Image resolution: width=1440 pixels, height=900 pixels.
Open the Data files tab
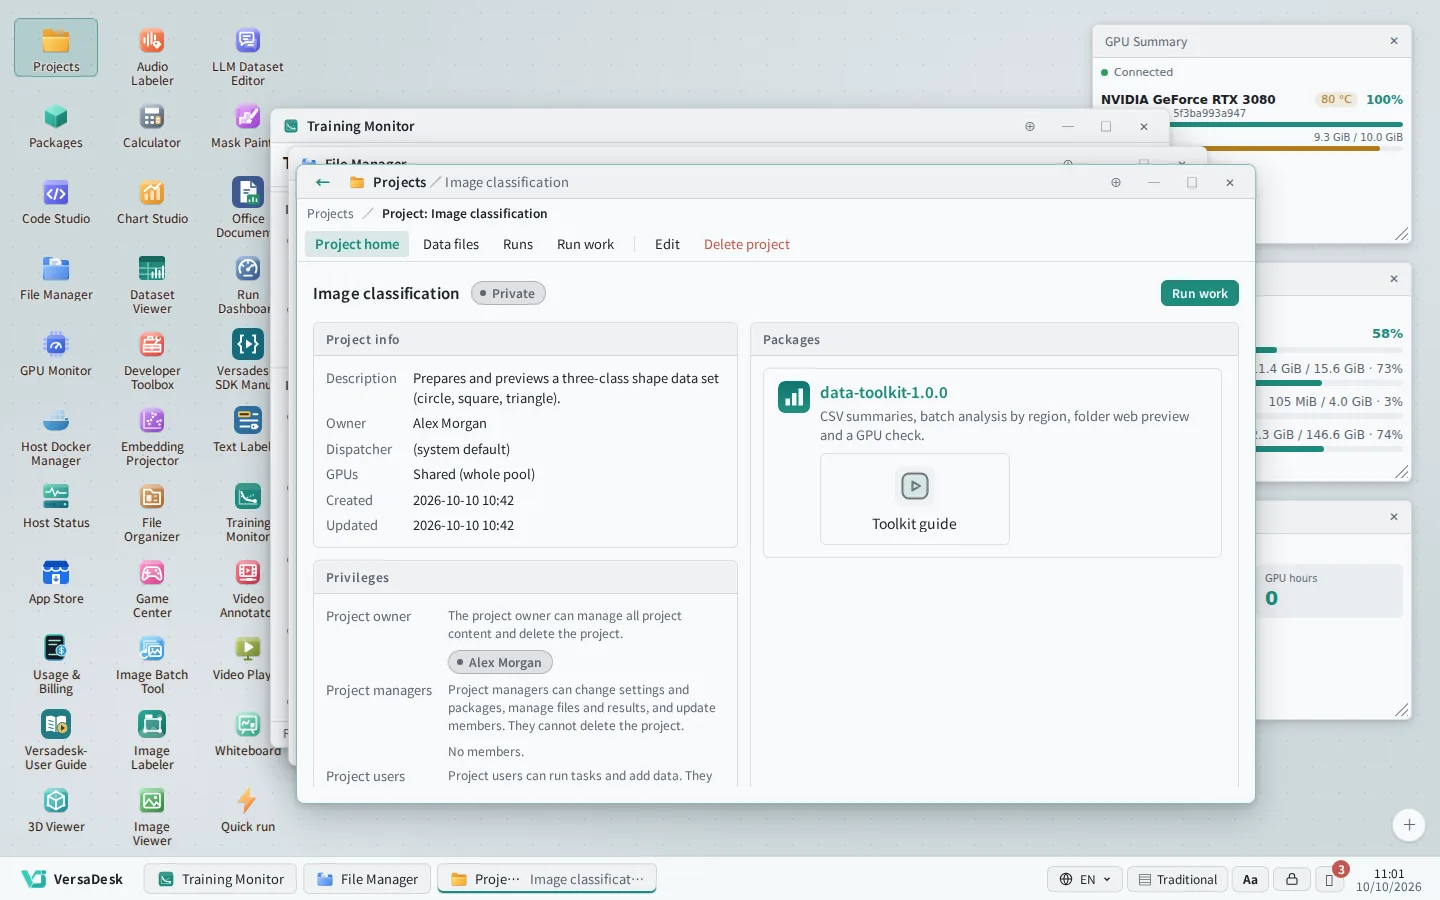point(451,244)
